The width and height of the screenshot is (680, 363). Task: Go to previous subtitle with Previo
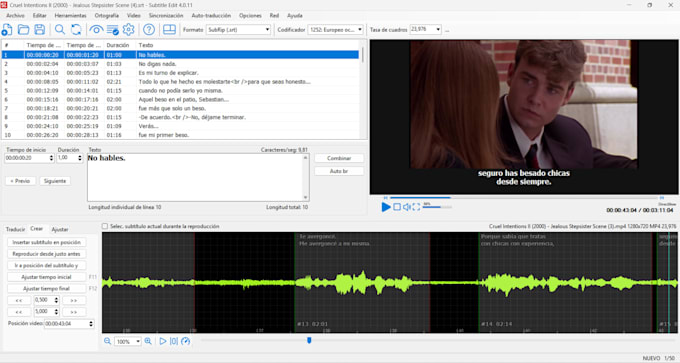click(20, 181)
